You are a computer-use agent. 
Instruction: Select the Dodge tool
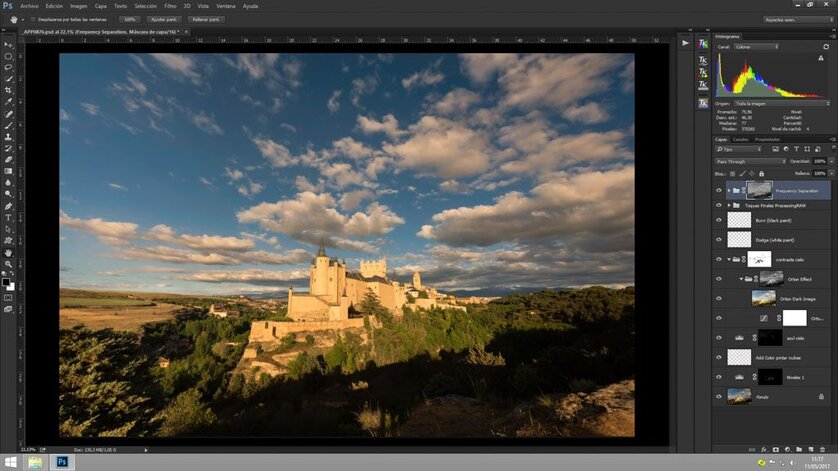click(x=8, y=194)
